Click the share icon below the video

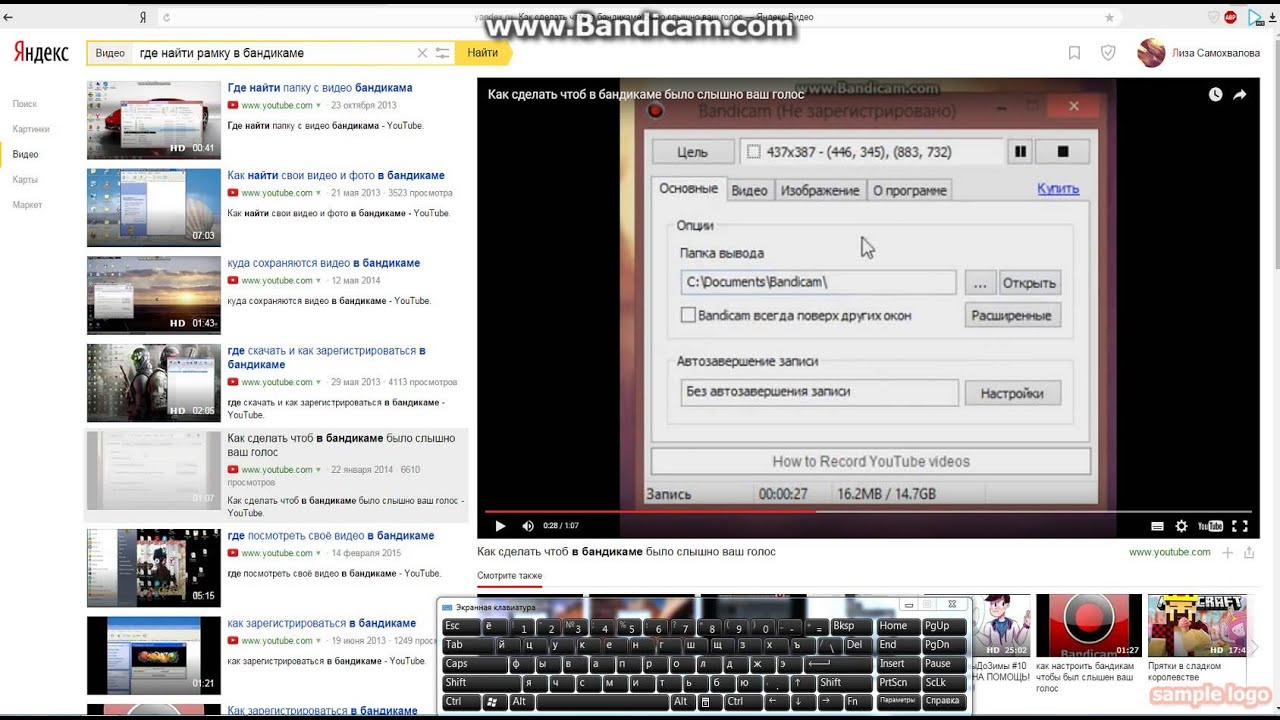[x=1249, y=552]
